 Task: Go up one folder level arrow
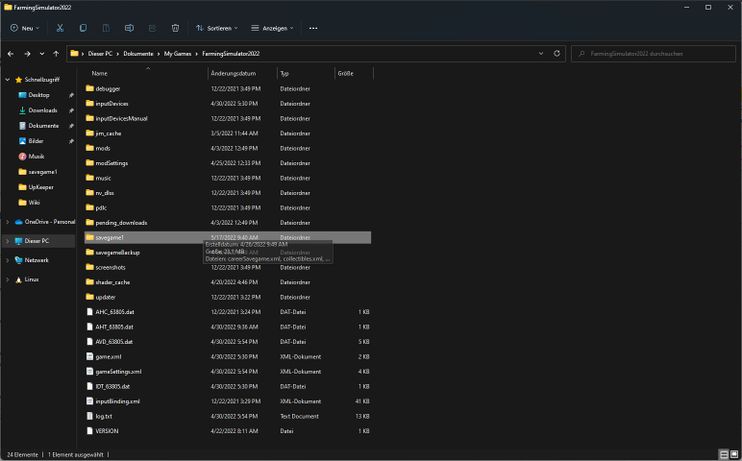coord(56,54)
